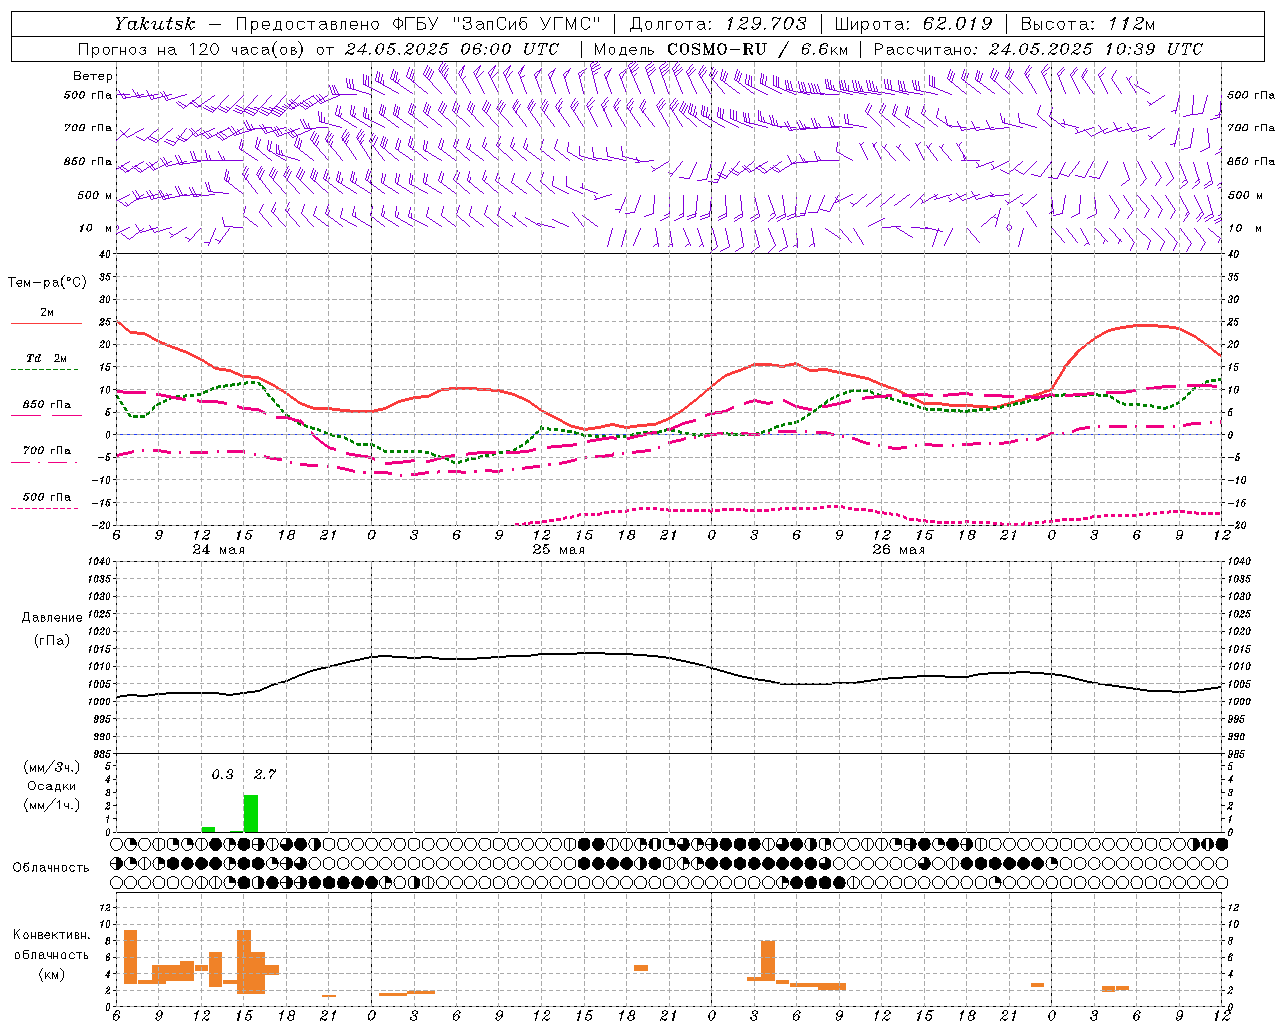This screenshot has height=1024, width=1280.
Task: Click the '2.7' precipitation value
Action: pos(264,774)
